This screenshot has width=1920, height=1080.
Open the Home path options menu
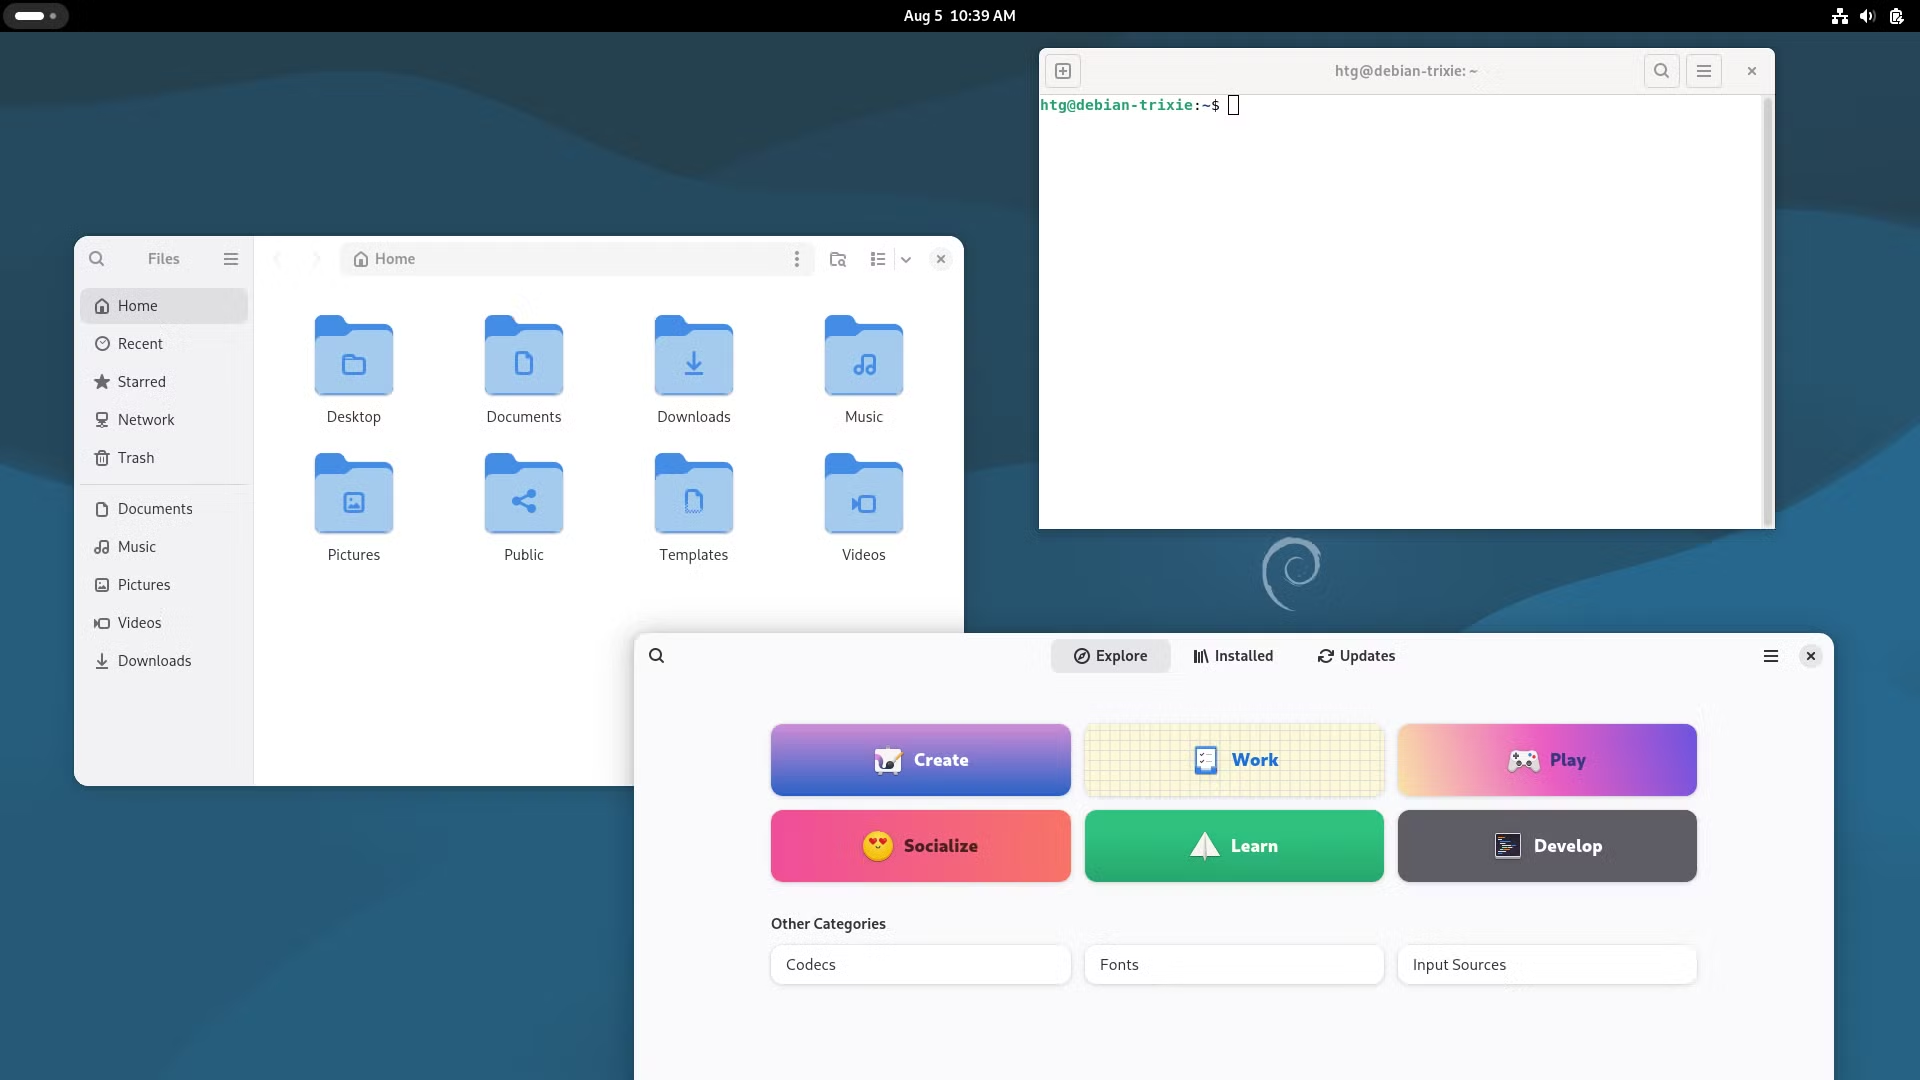[796, 259]
